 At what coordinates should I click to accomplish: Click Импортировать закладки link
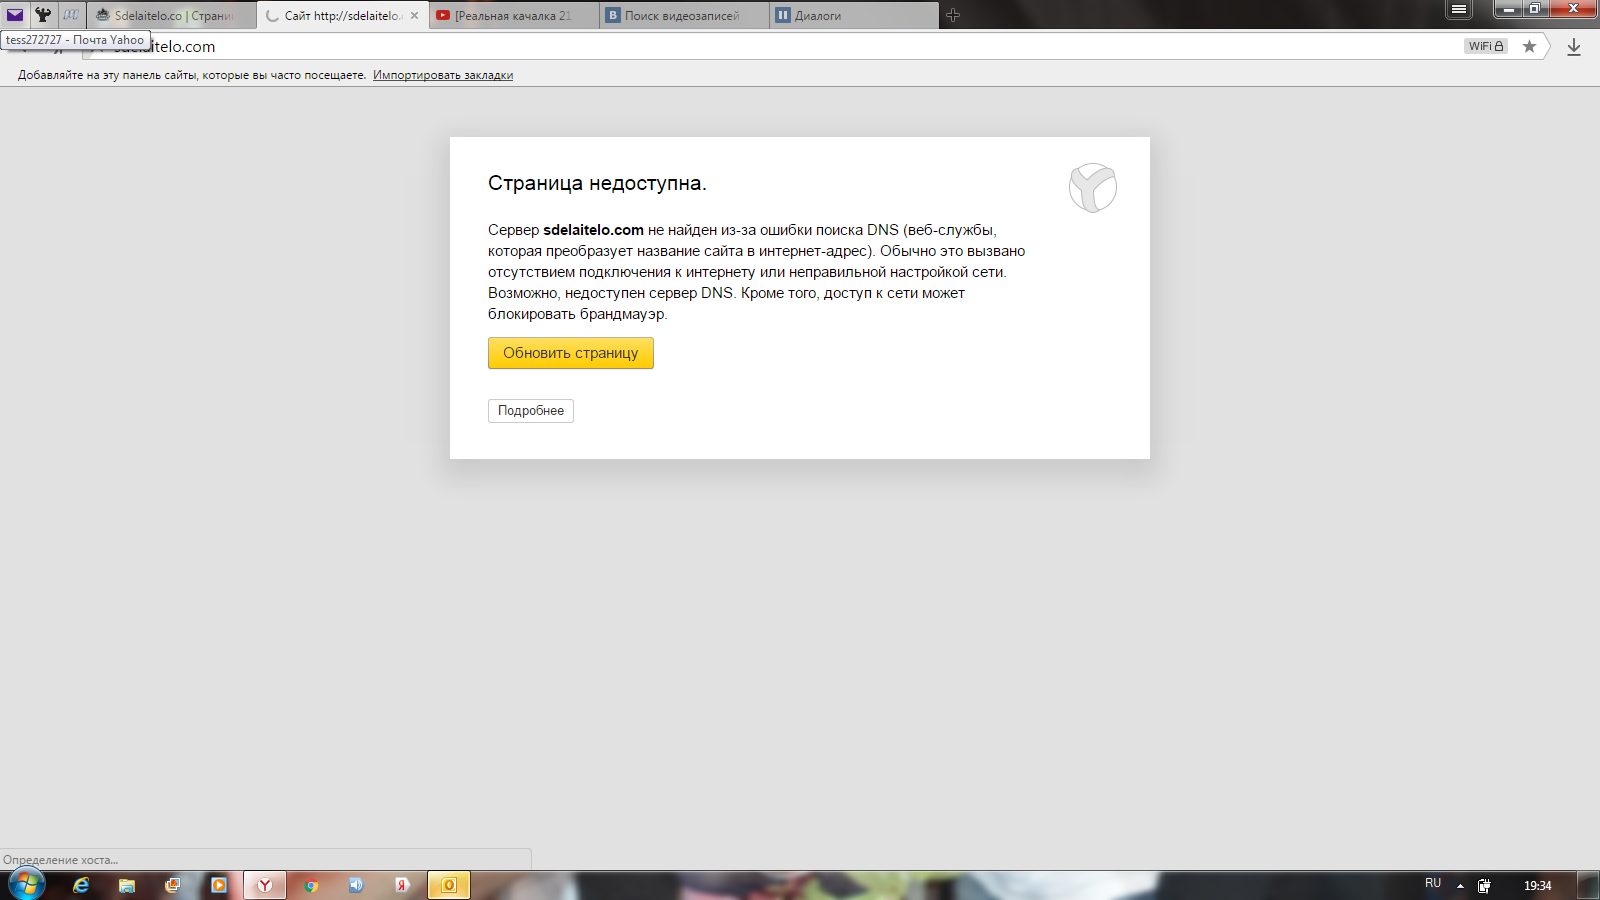tap(443, 75)
